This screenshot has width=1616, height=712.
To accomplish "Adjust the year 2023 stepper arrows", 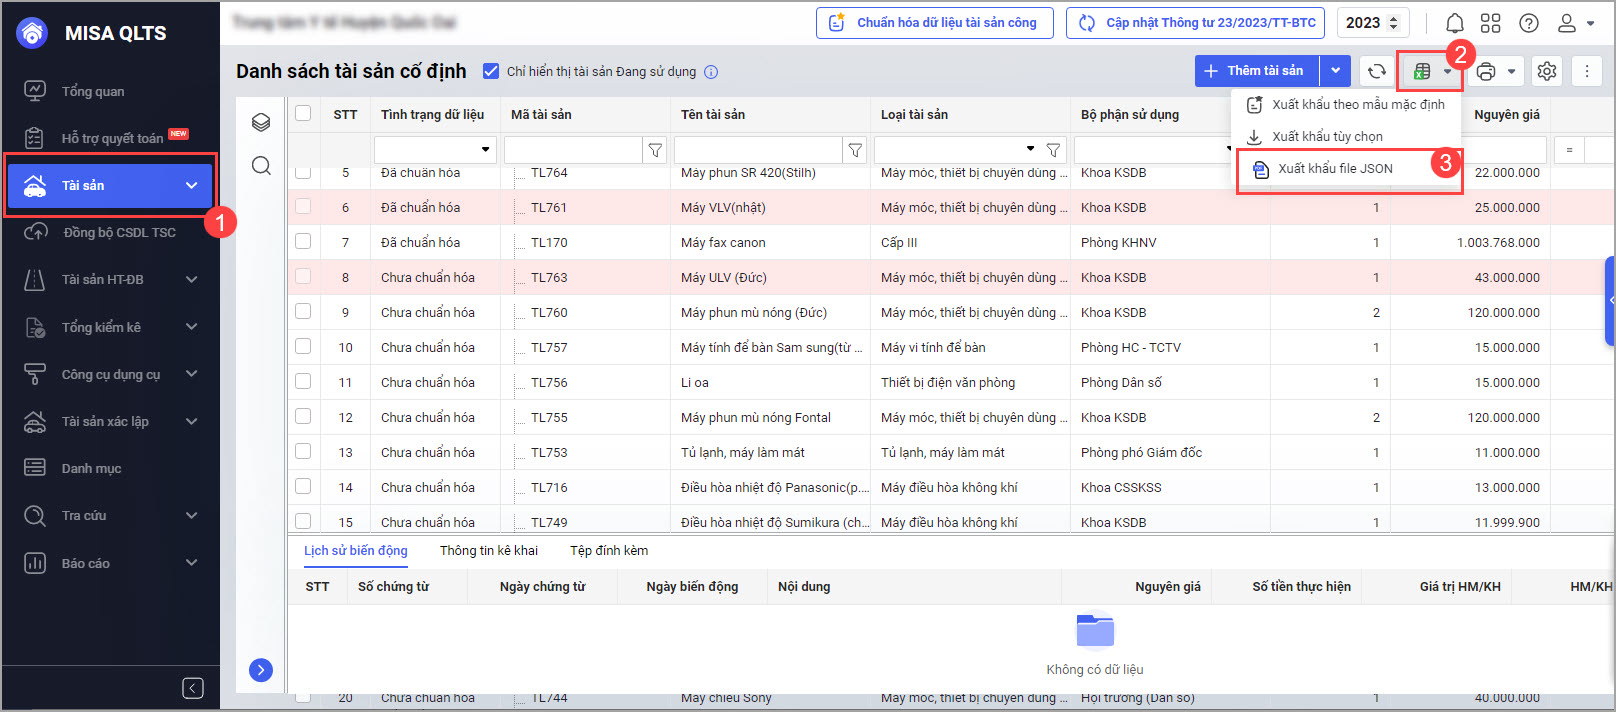I will [x=1393, y=23].
